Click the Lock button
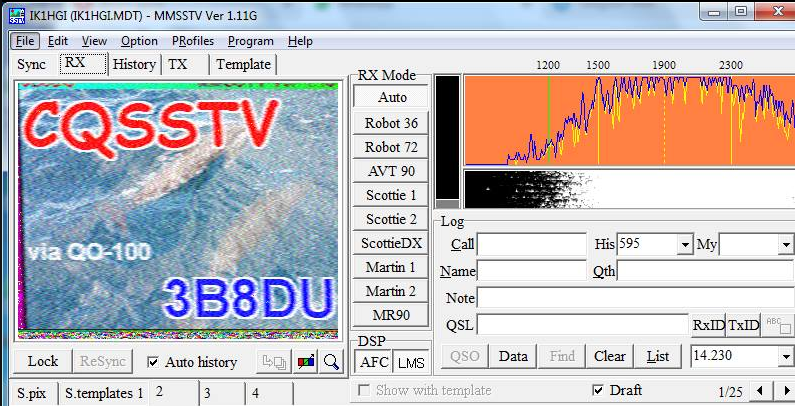The width and height of the screenshot is (796, 406). pos(43,362)
